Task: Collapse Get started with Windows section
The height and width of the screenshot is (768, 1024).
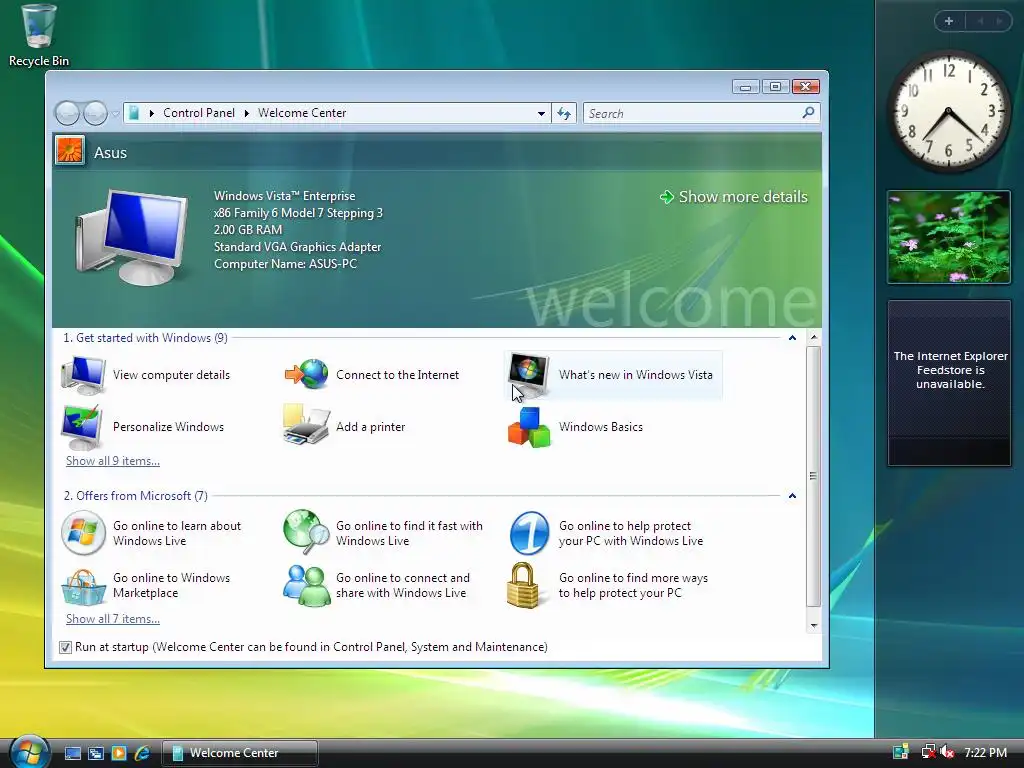Action: (792, 338)
